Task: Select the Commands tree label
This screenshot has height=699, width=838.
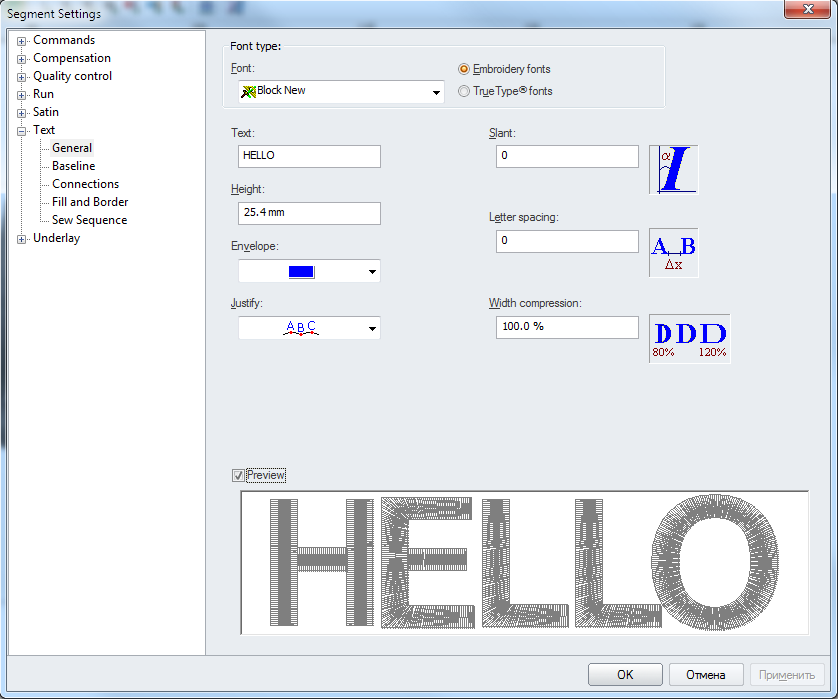Action: (x=64, y=40)
